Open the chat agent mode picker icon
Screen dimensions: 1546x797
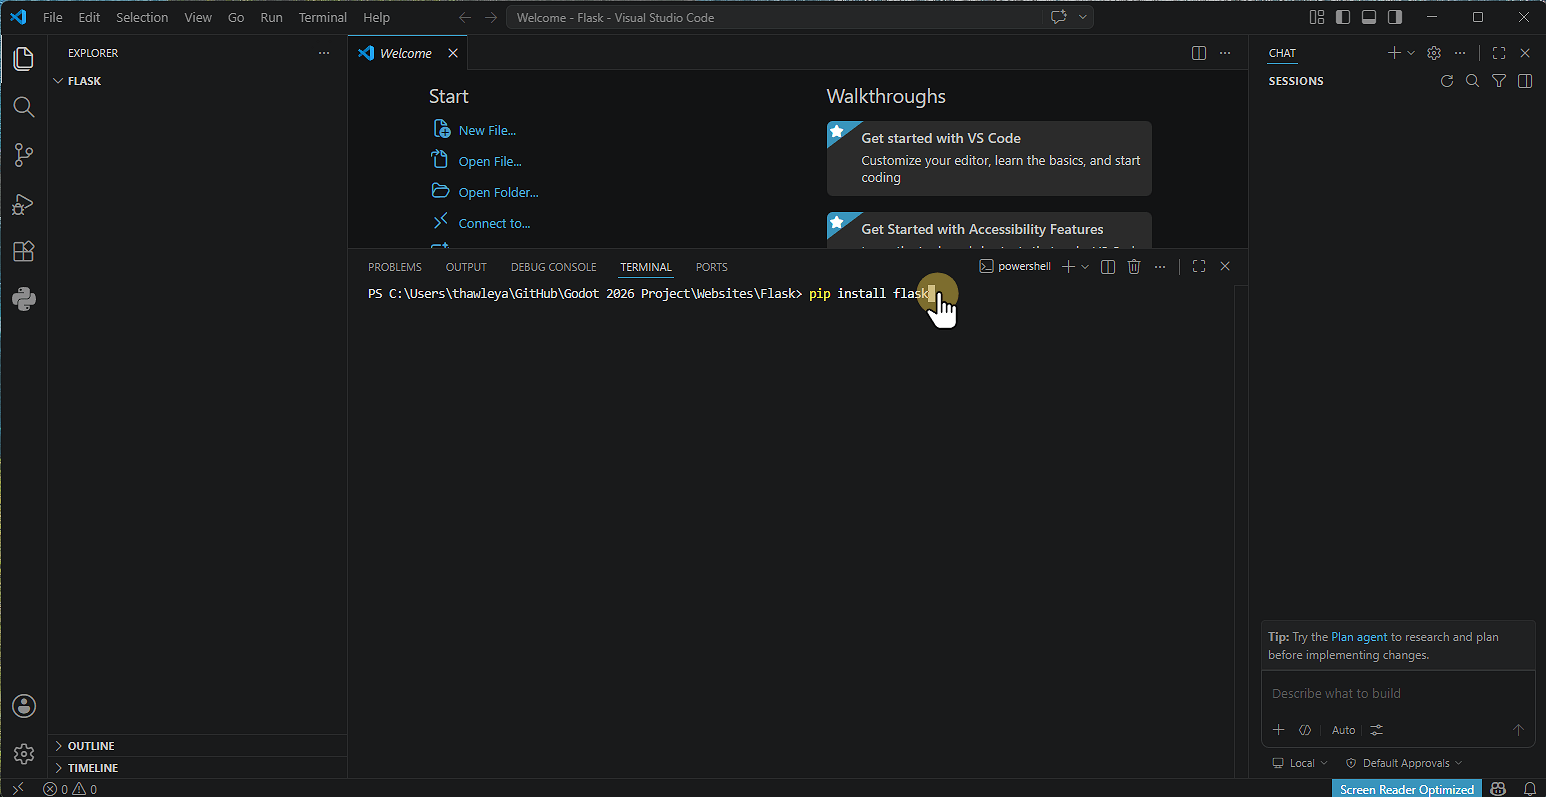1305,730
